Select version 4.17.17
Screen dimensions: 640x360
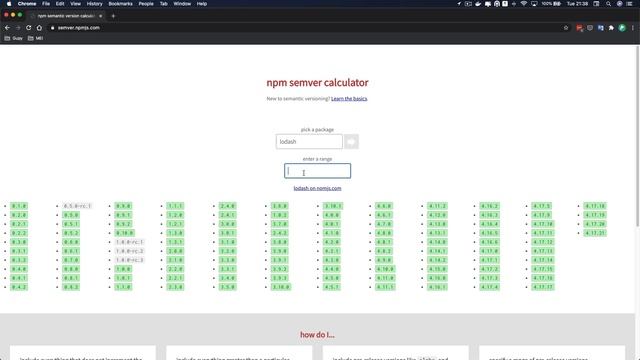click(543, 287)
